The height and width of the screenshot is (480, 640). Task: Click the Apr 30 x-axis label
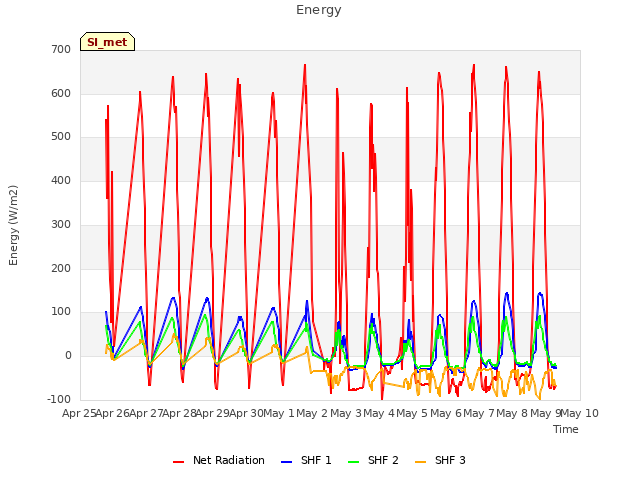pos(246,413)
